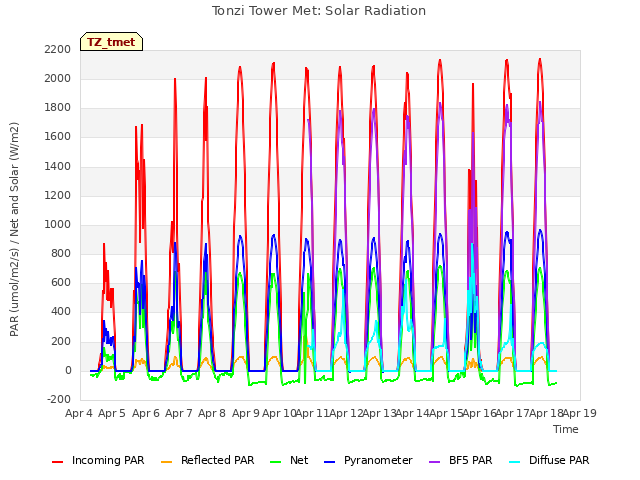This screenshot has height=480, width=640.
Task: Click the 1800 y-axis tick label
Action: coord(58,108)
